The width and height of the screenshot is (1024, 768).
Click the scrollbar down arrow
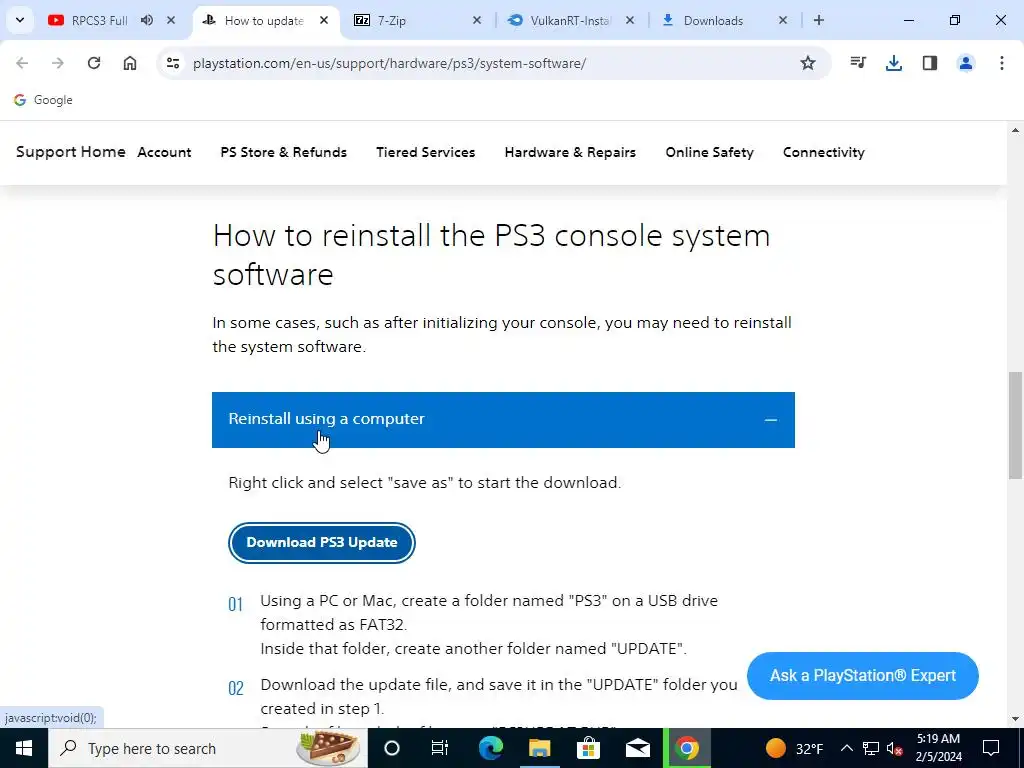pyautogui.click(x=1016, y=719)
